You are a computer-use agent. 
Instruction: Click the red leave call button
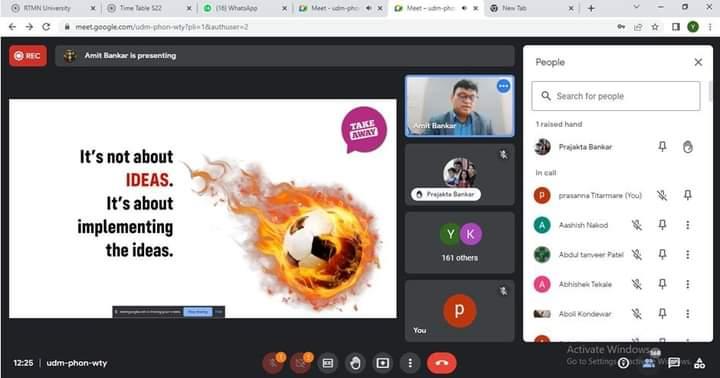coord(441,363)
